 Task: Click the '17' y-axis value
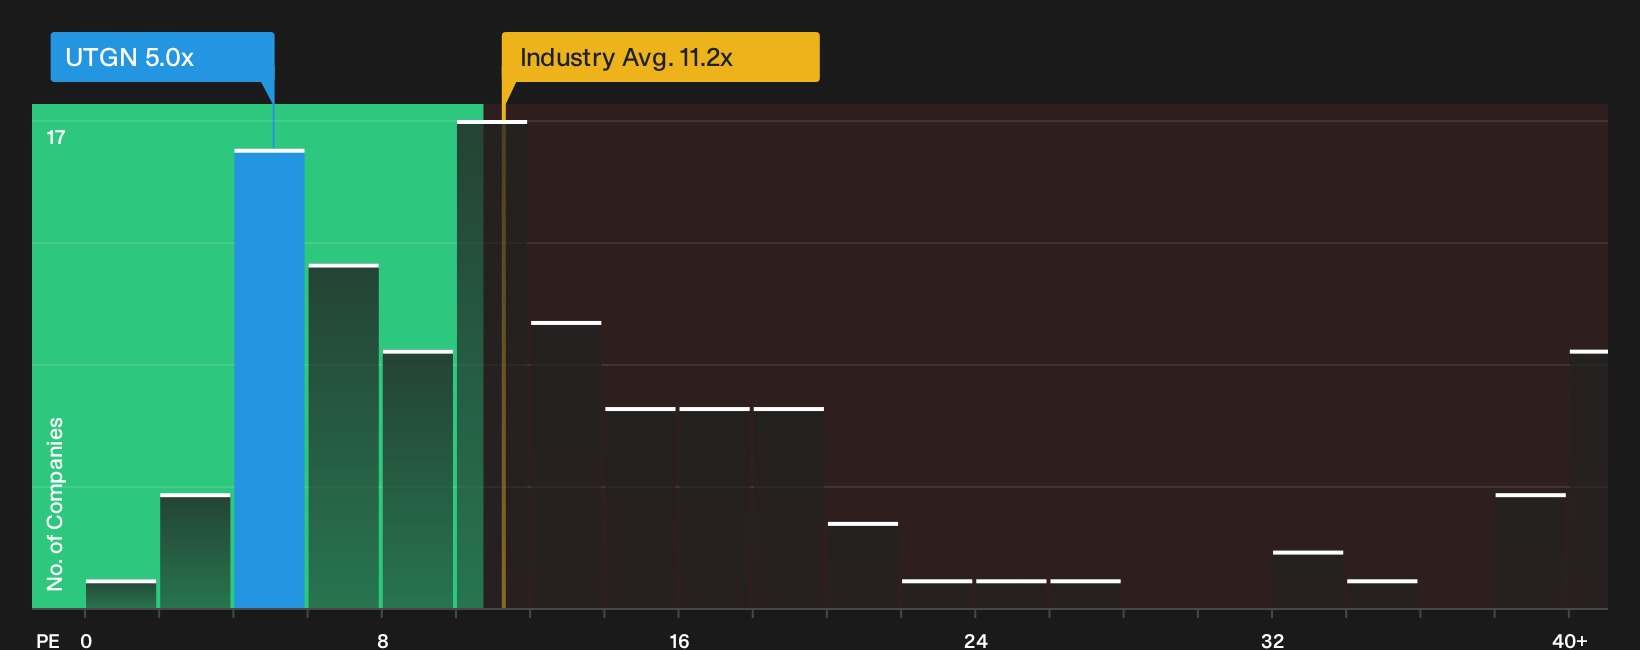(x=56, y=138)
